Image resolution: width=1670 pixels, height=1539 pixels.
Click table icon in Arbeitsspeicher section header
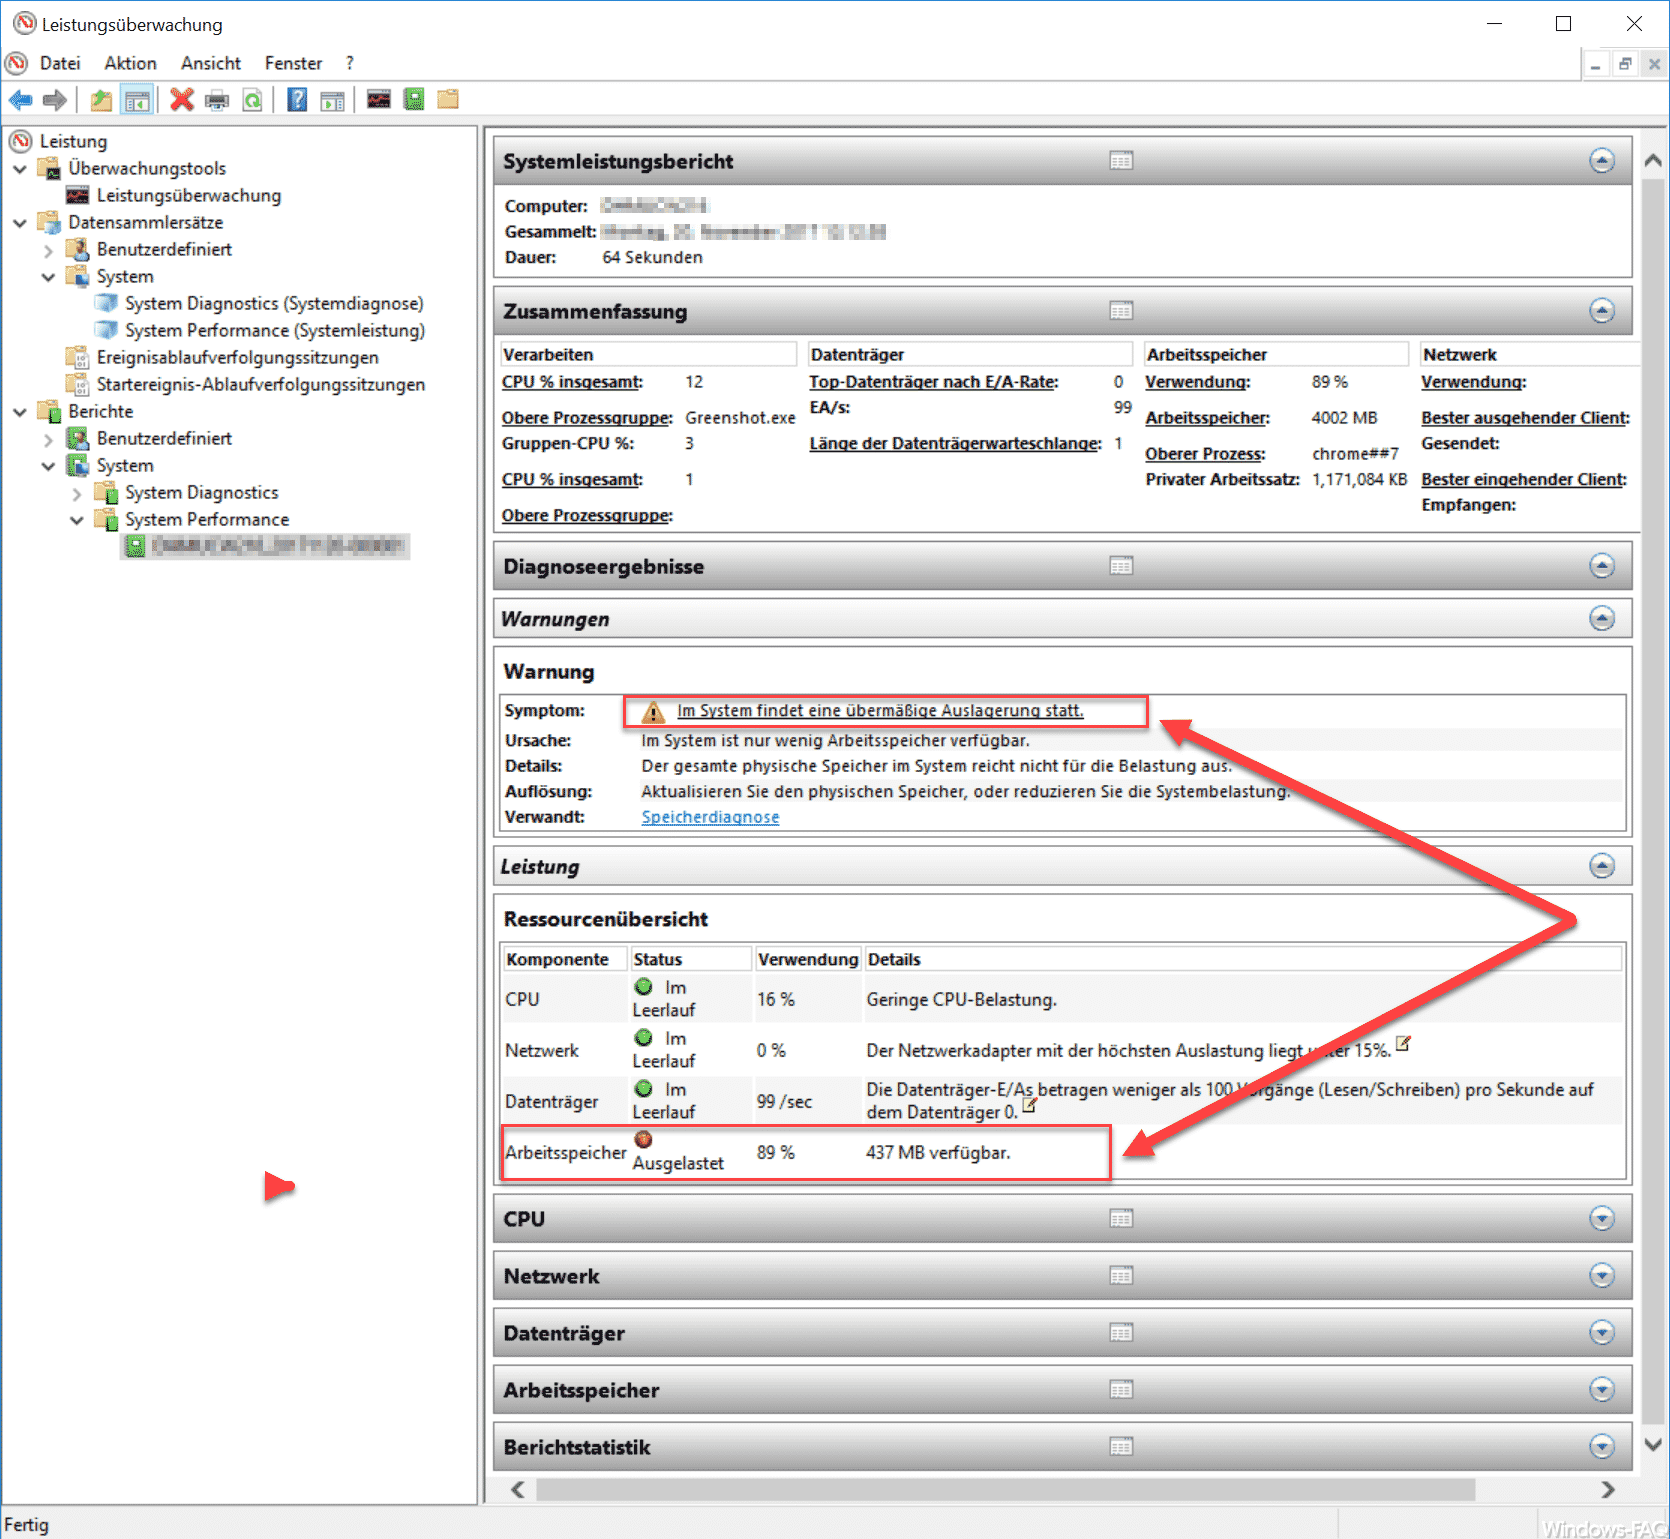point(1121,1389)
